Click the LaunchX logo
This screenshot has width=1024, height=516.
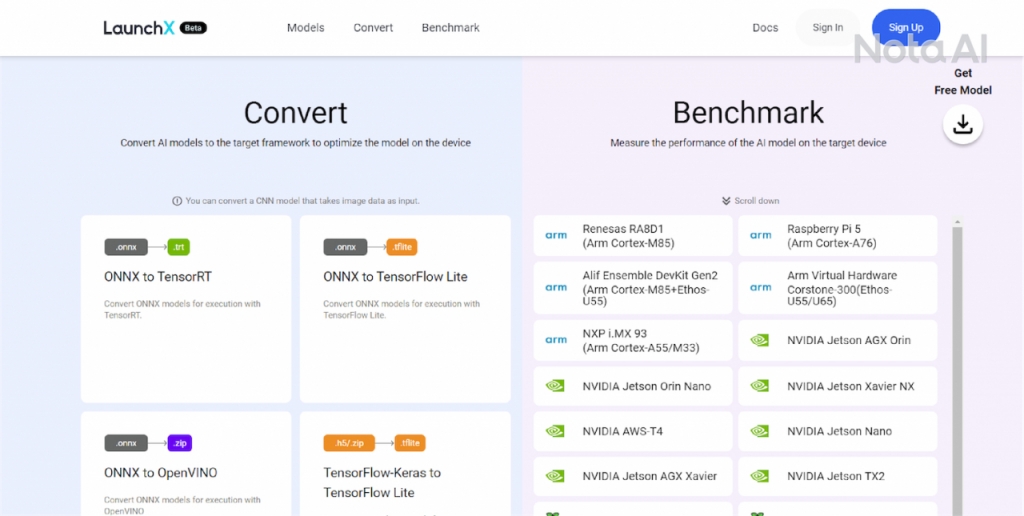click(x=138, y=27)
